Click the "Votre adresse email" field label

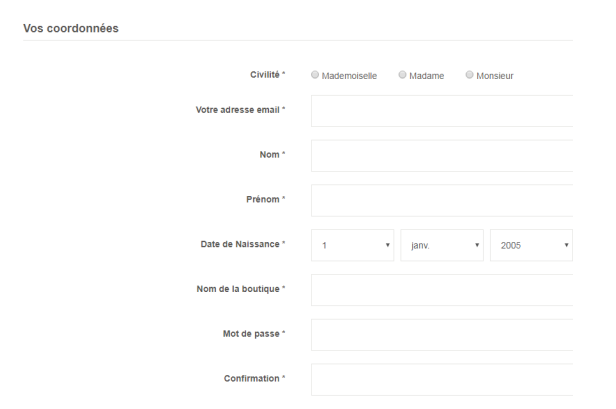(238, 110)
